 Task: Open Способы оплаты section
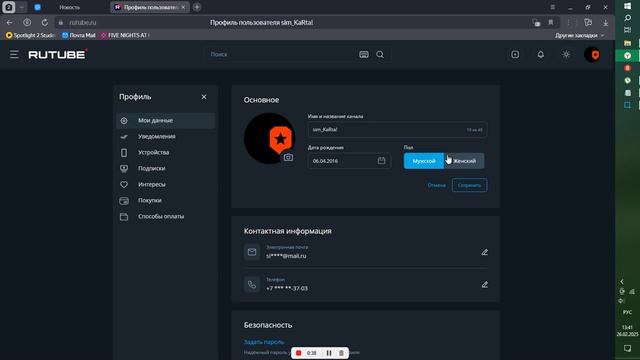click(165, 216)
